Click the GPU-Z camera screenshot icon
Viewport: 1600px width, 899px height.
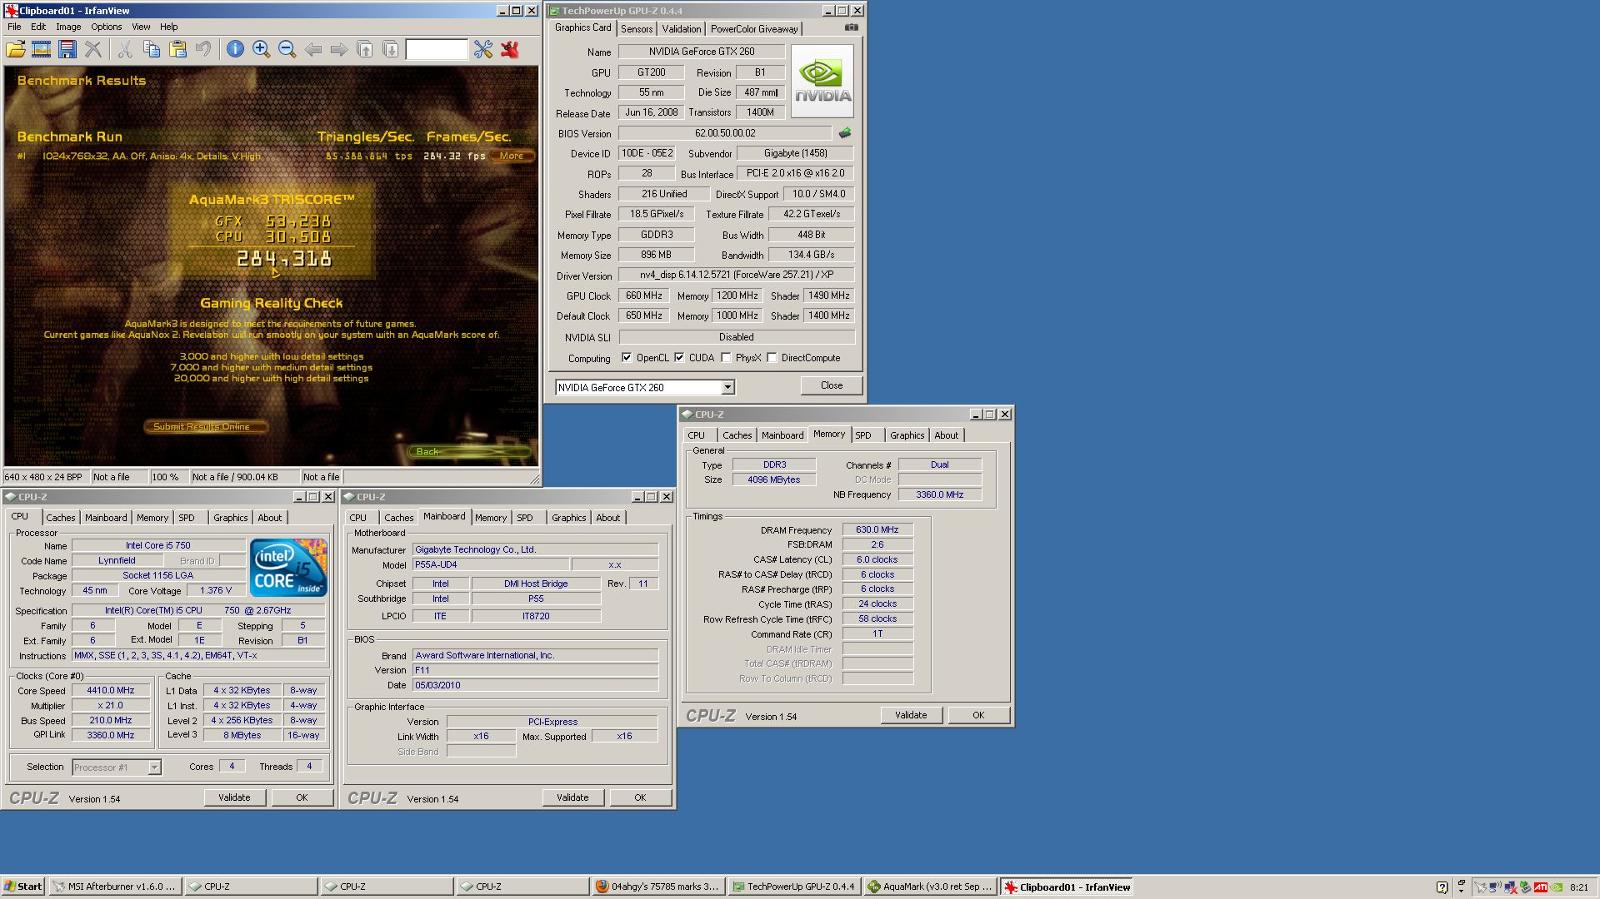tap(851, 28)
